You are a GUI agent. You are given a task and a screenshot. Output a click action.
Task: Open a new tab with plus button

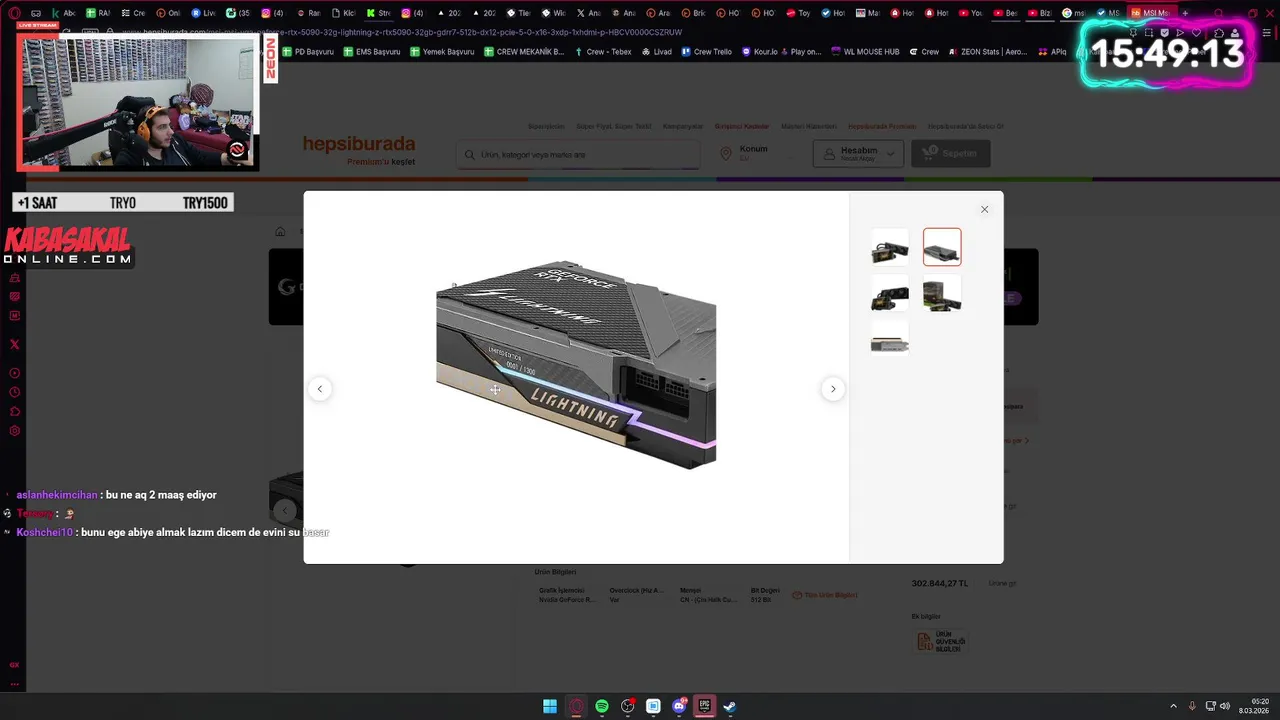pyautogui.click(x=1185, y=13)
